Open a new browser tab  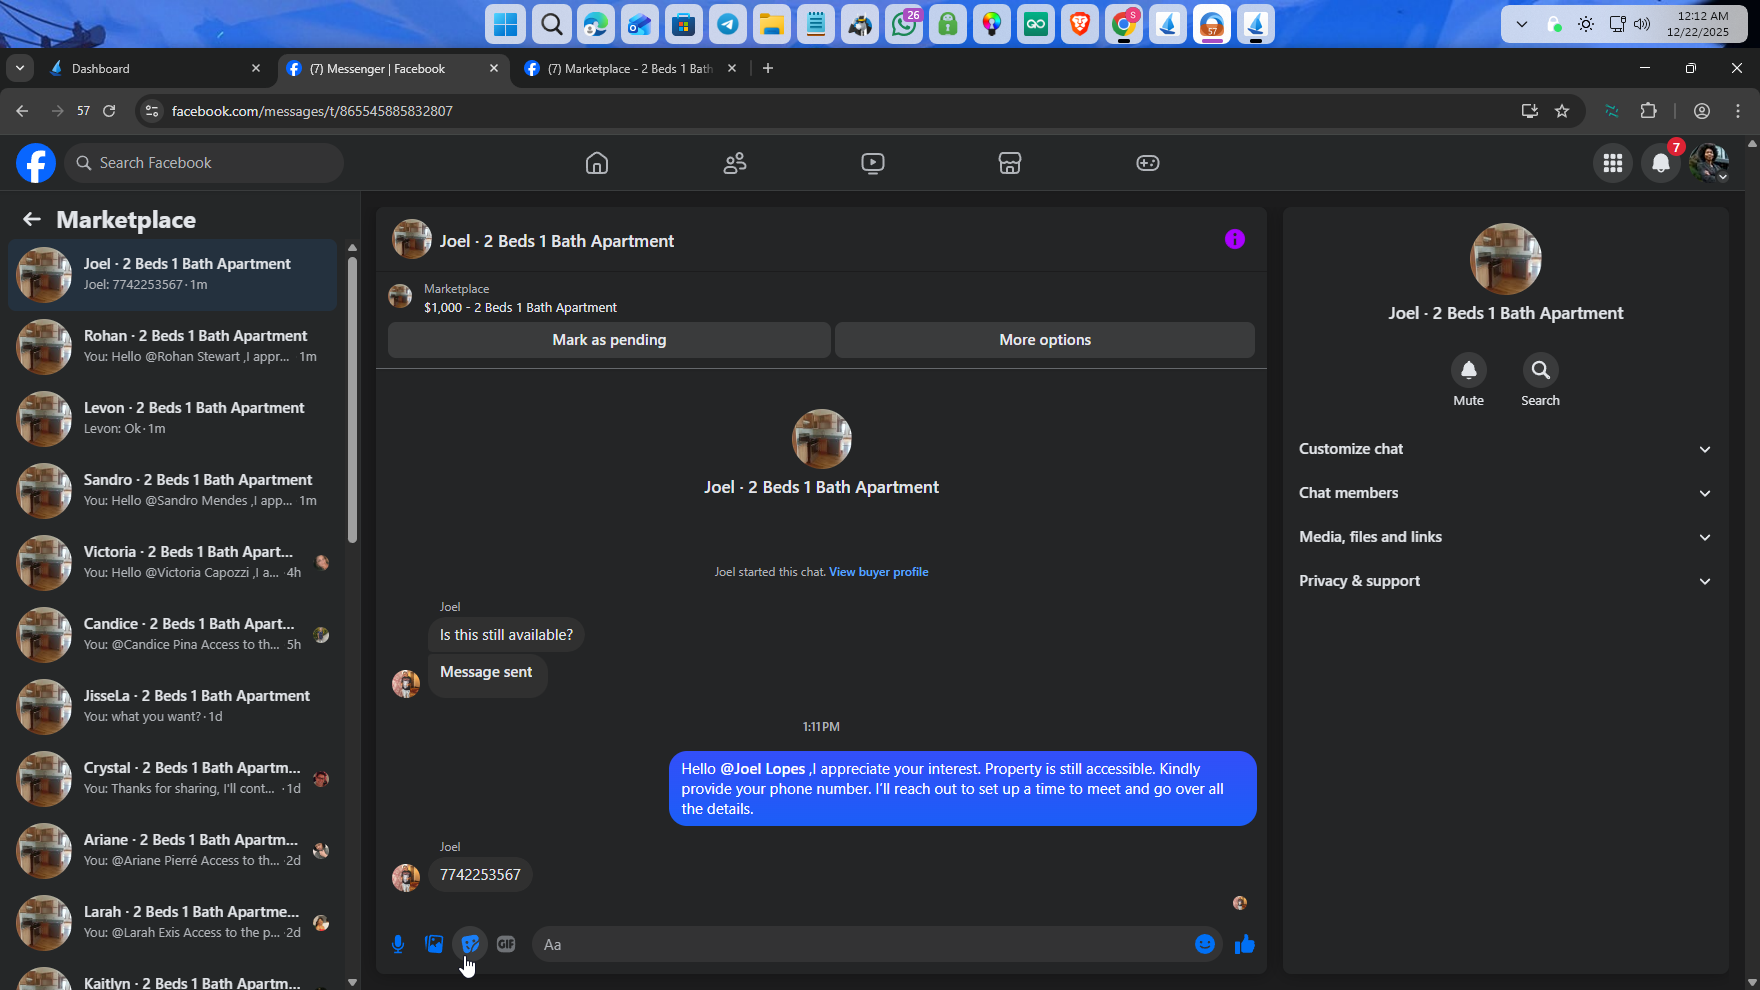pos(768,68)
